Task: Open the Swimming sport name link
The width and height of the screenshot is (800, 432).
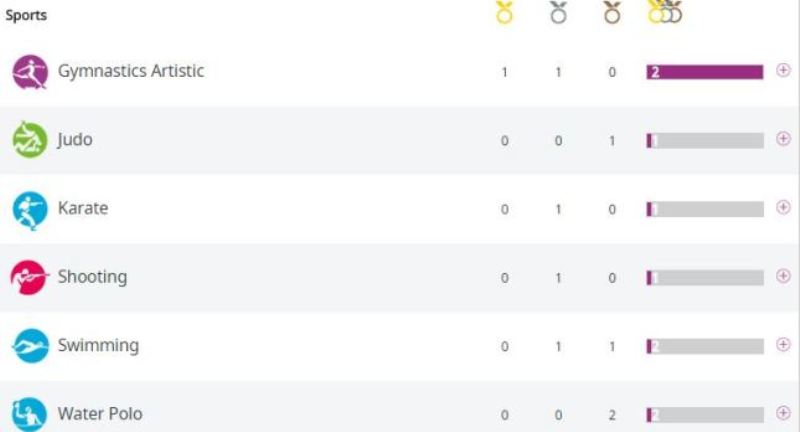Action: click(x=98, y=346)
